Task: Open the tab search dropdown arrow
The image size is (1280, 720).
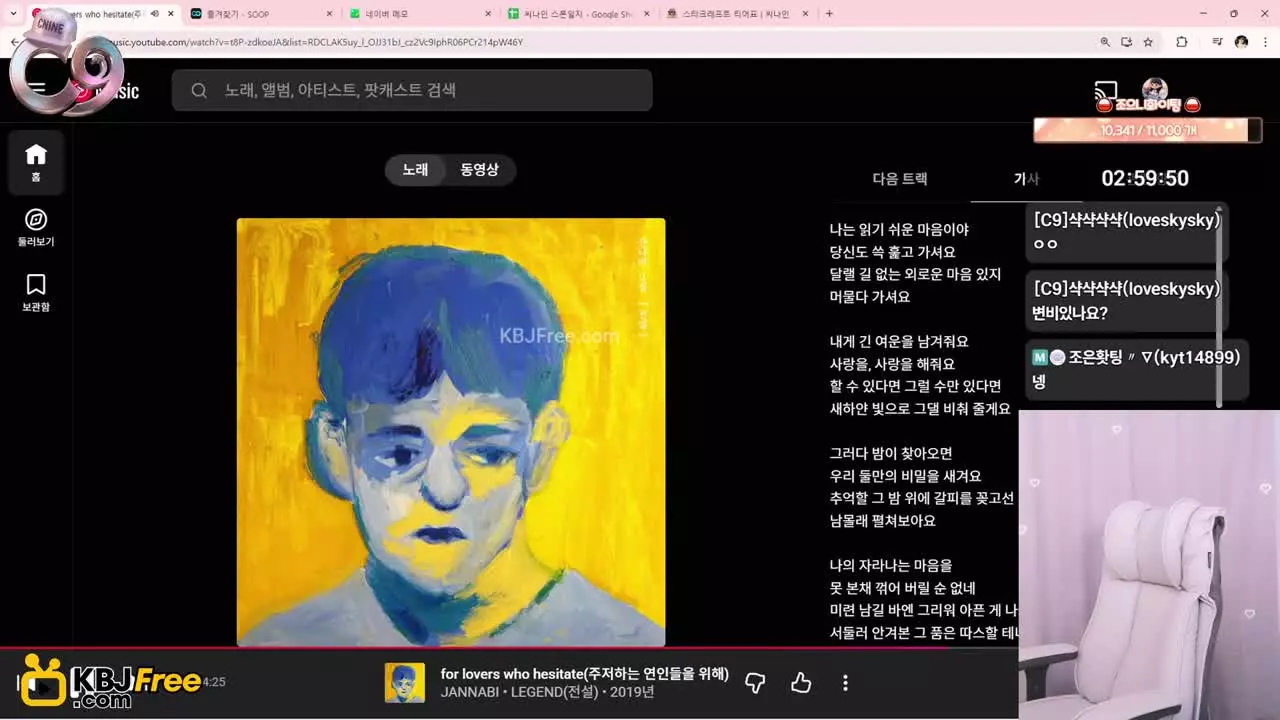Action: 13,14
